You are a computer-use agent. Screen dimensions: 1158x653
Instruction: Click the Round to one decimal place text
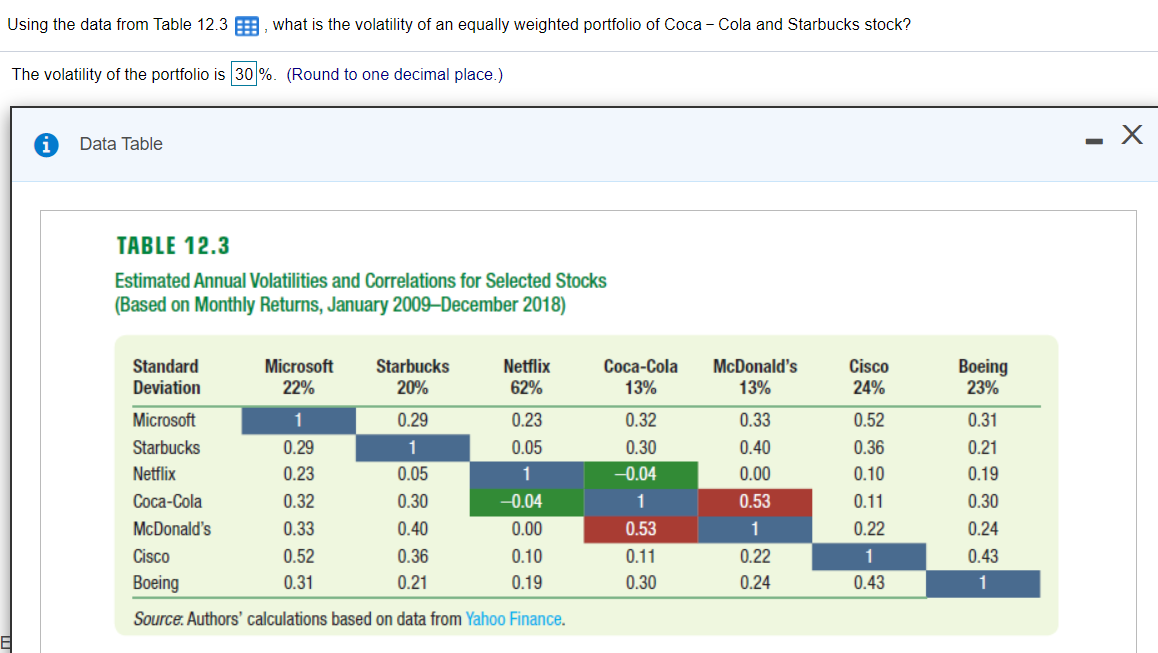(397, 74)
